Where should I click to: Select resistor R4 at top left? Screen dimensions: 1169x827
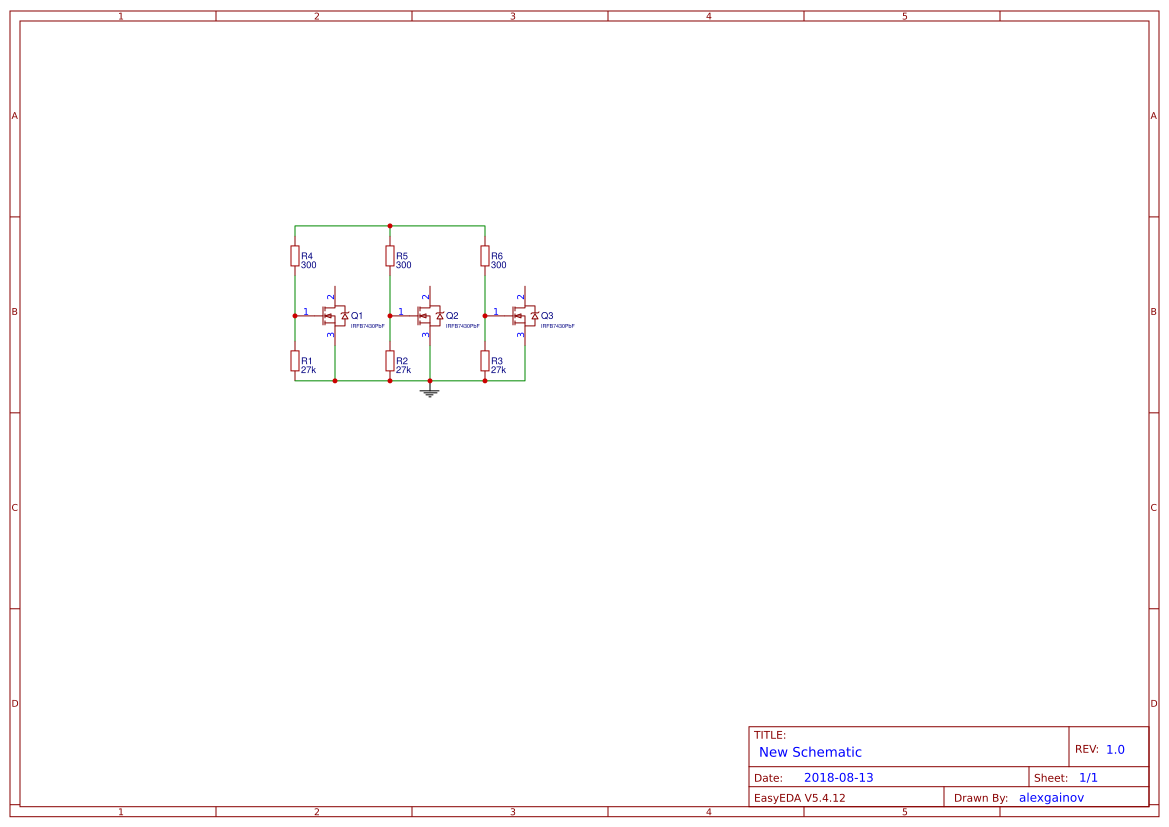[294, 258]
